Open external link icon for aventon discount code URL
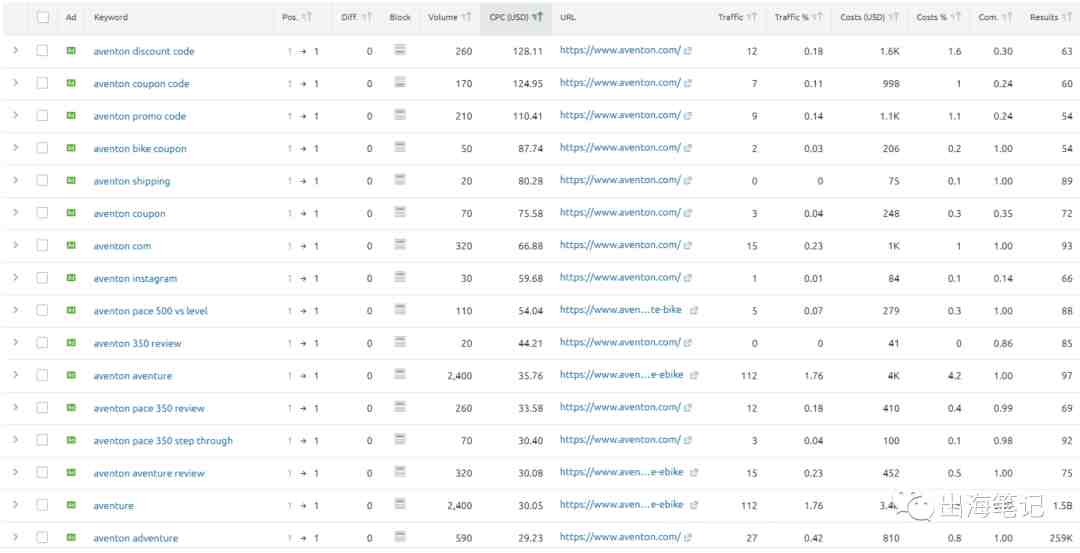The width and height of the screenshot is (1080, 553). tap(687, 50)
